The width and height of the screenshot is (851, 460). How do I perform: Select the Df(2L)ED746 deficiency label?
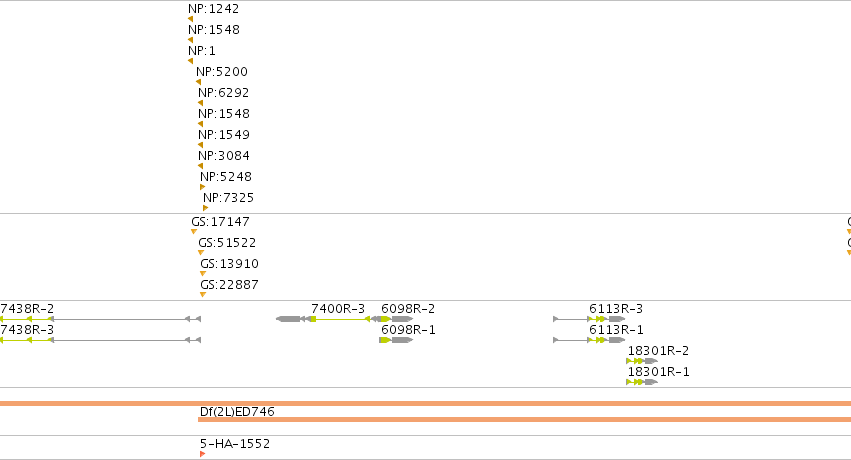coord(237,412)
